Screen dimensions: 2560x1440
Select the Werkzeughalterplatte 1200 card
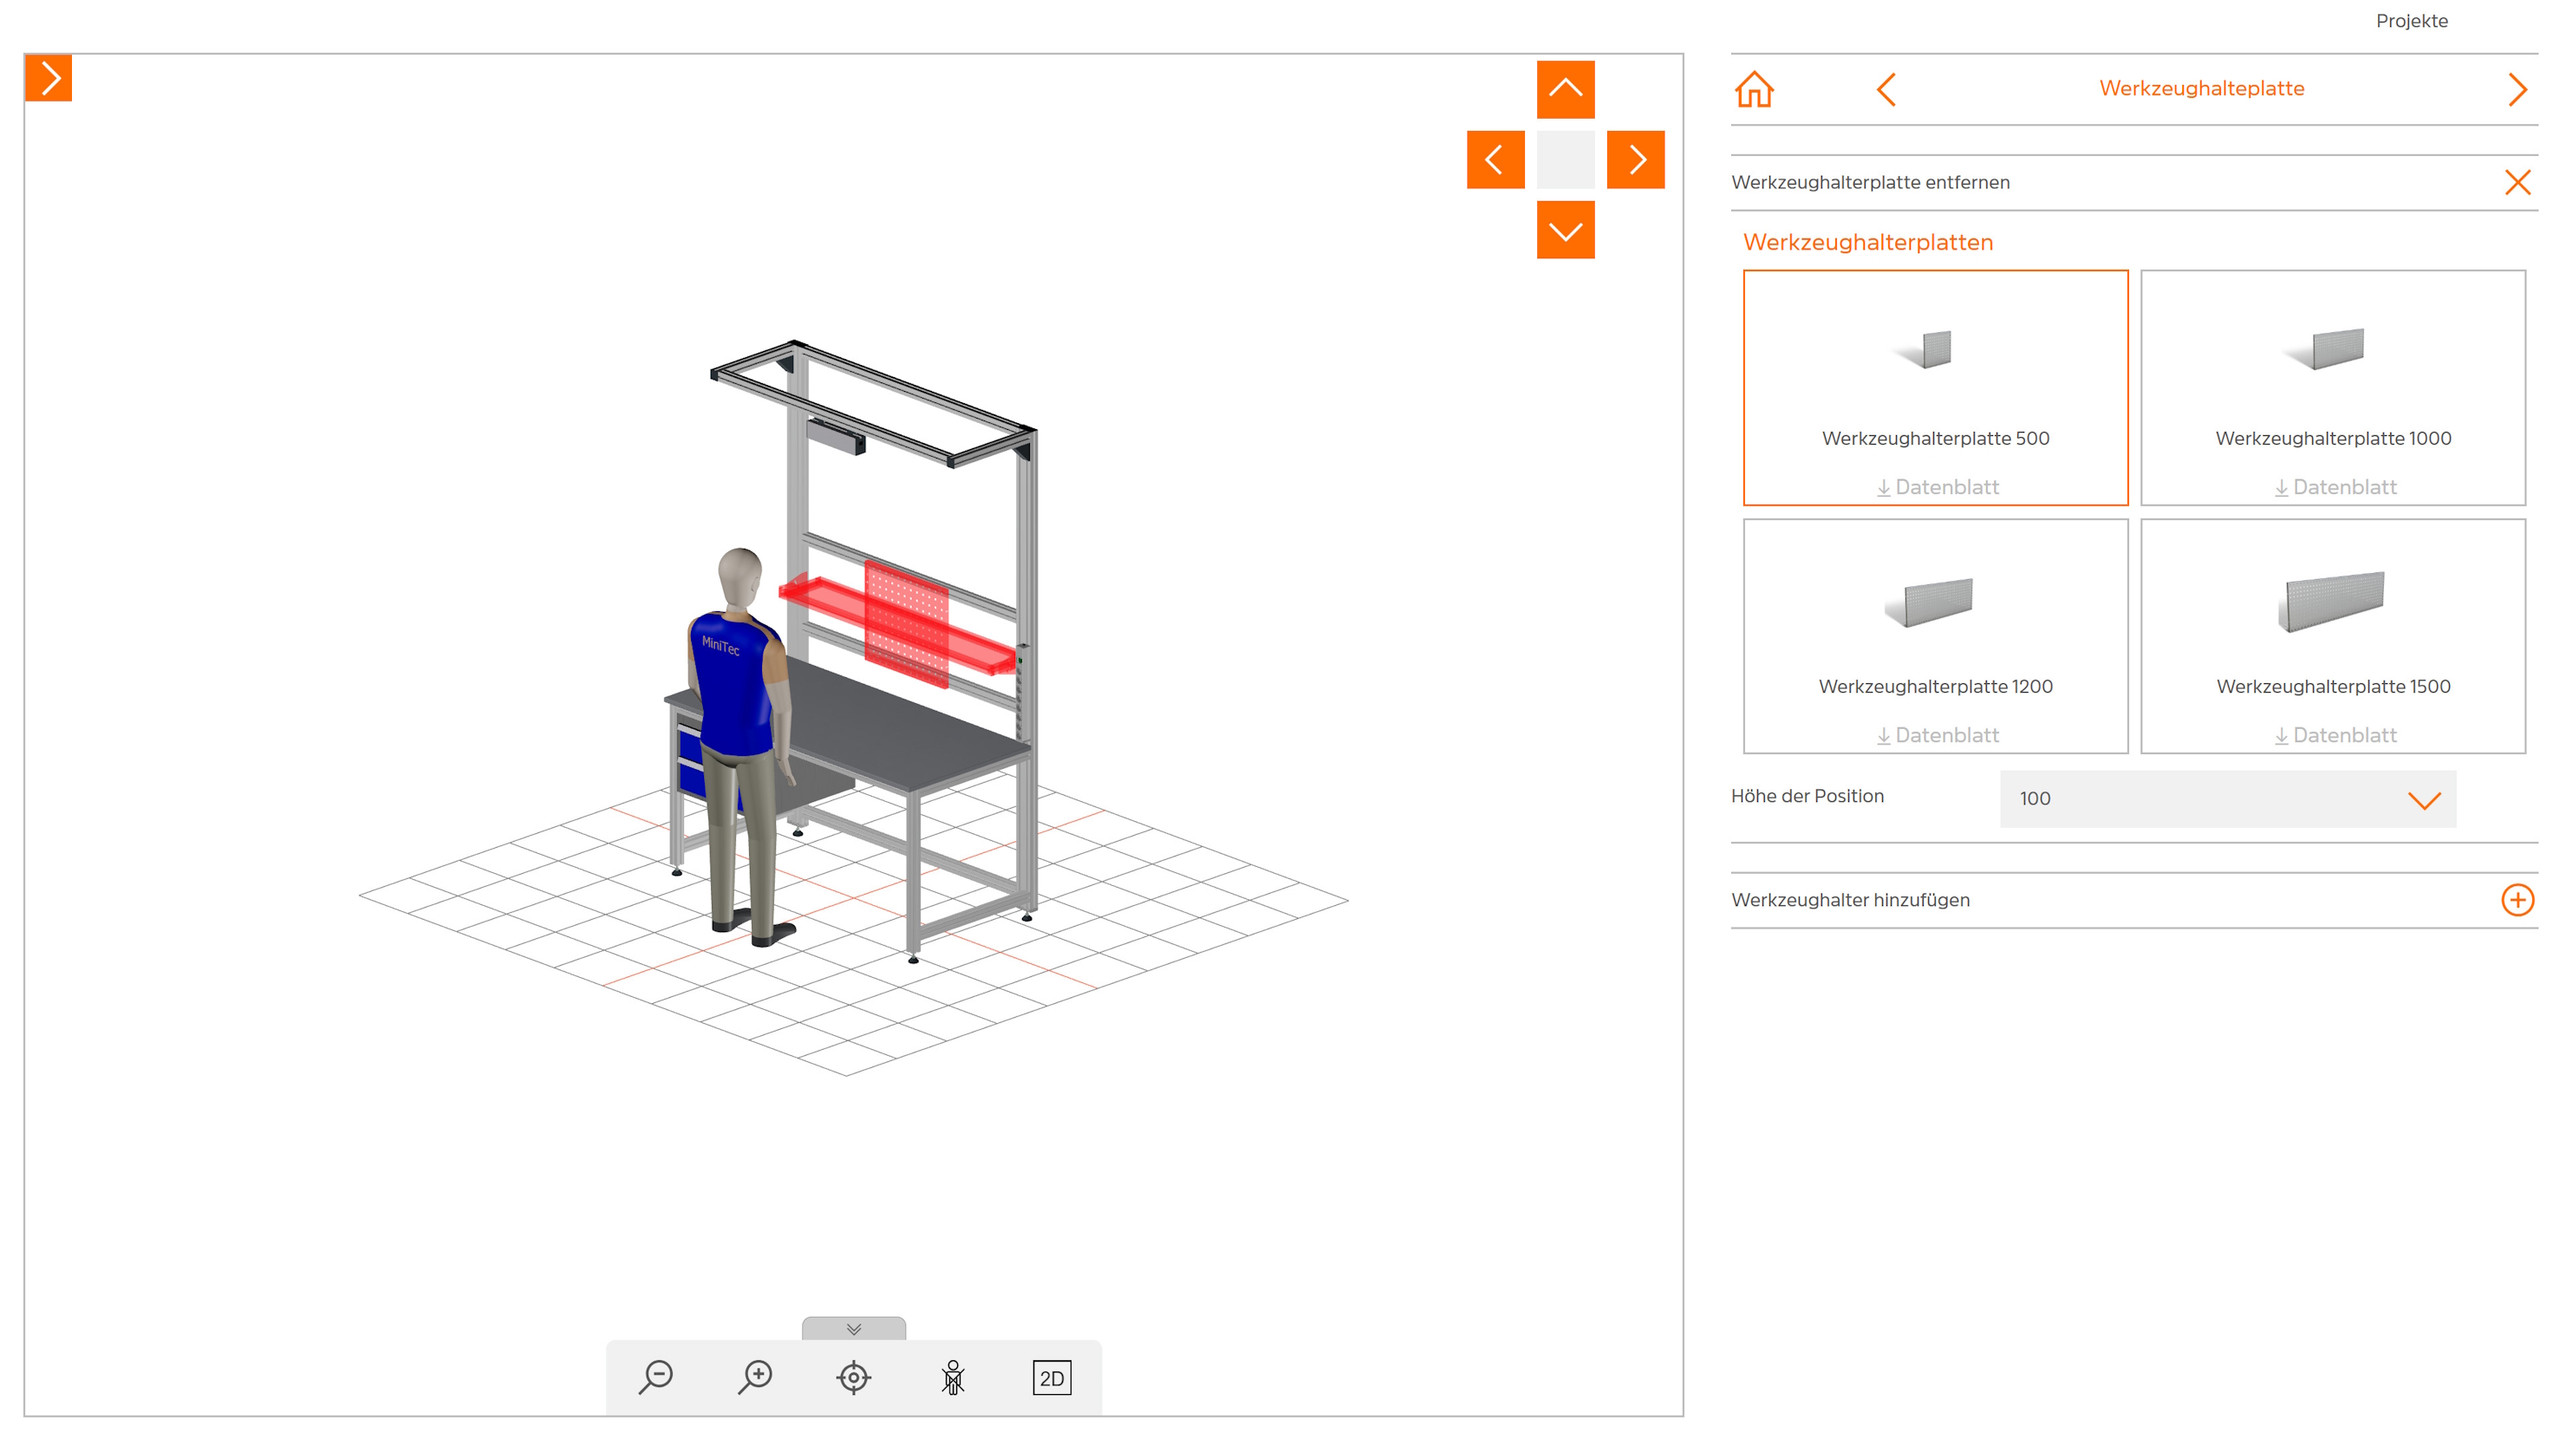click(1935, 635)
